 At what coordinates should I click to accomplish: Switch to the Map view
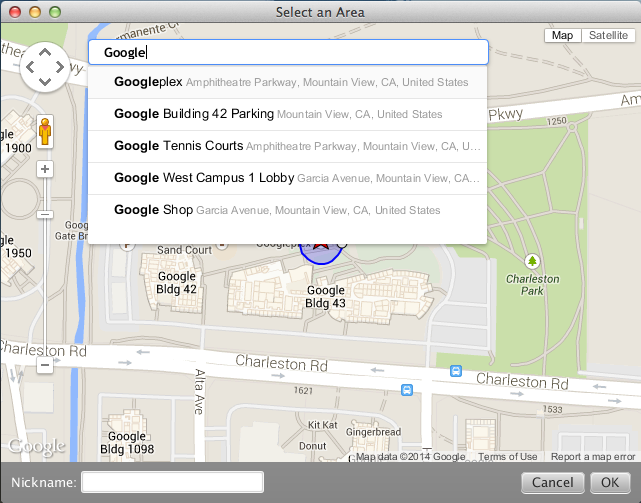pos(563,36)
